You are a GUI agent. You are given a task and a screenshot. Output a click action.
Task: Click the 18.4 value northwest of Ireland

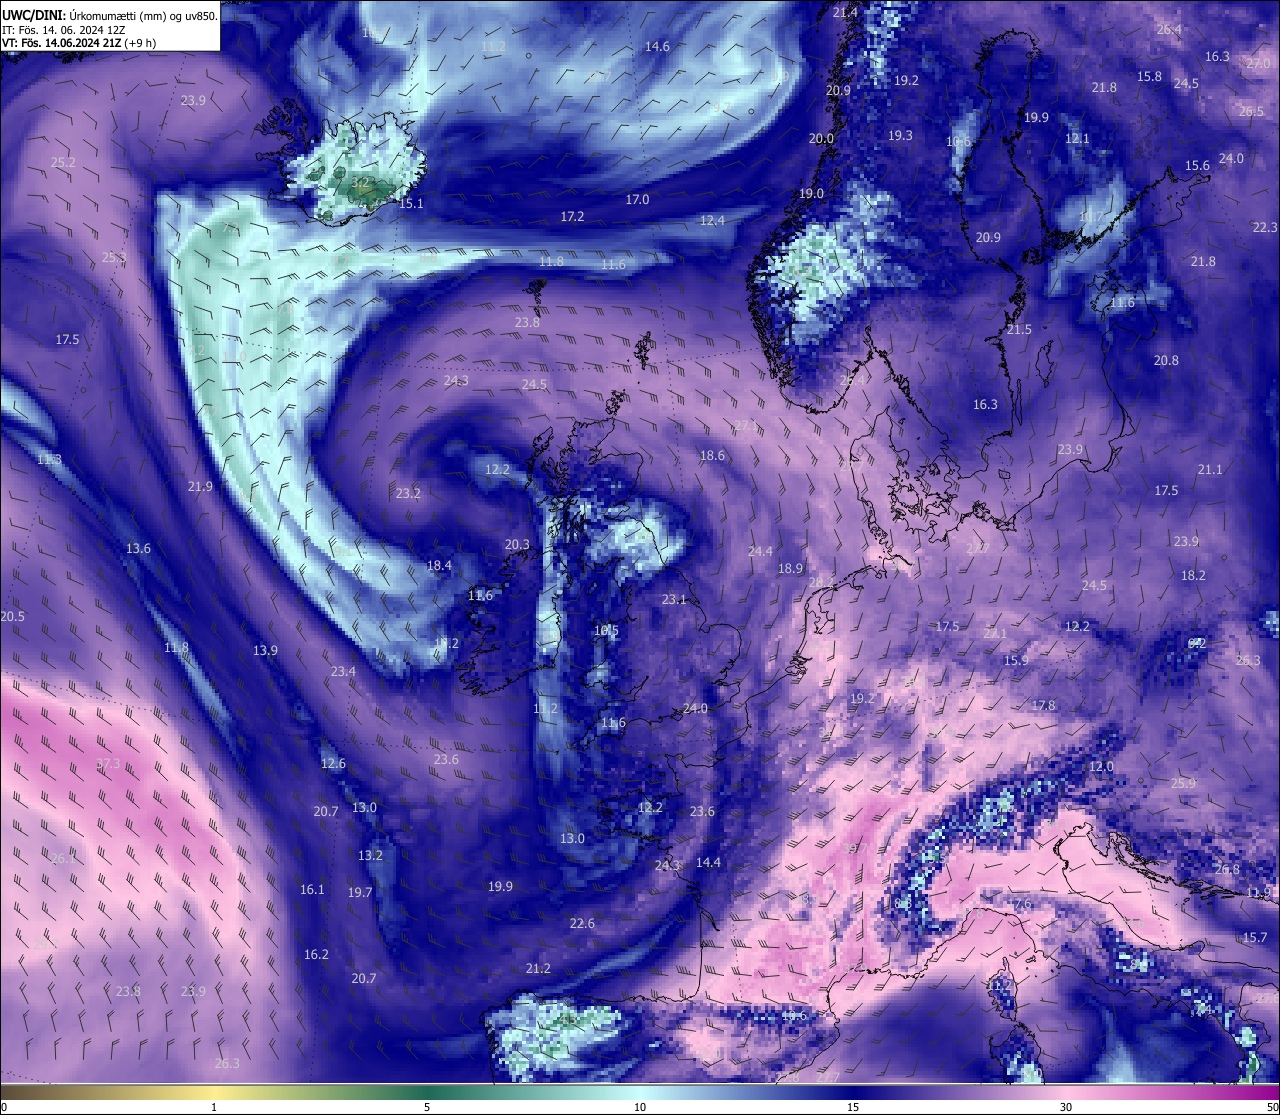pyautogui.click(x=439, y=565)
